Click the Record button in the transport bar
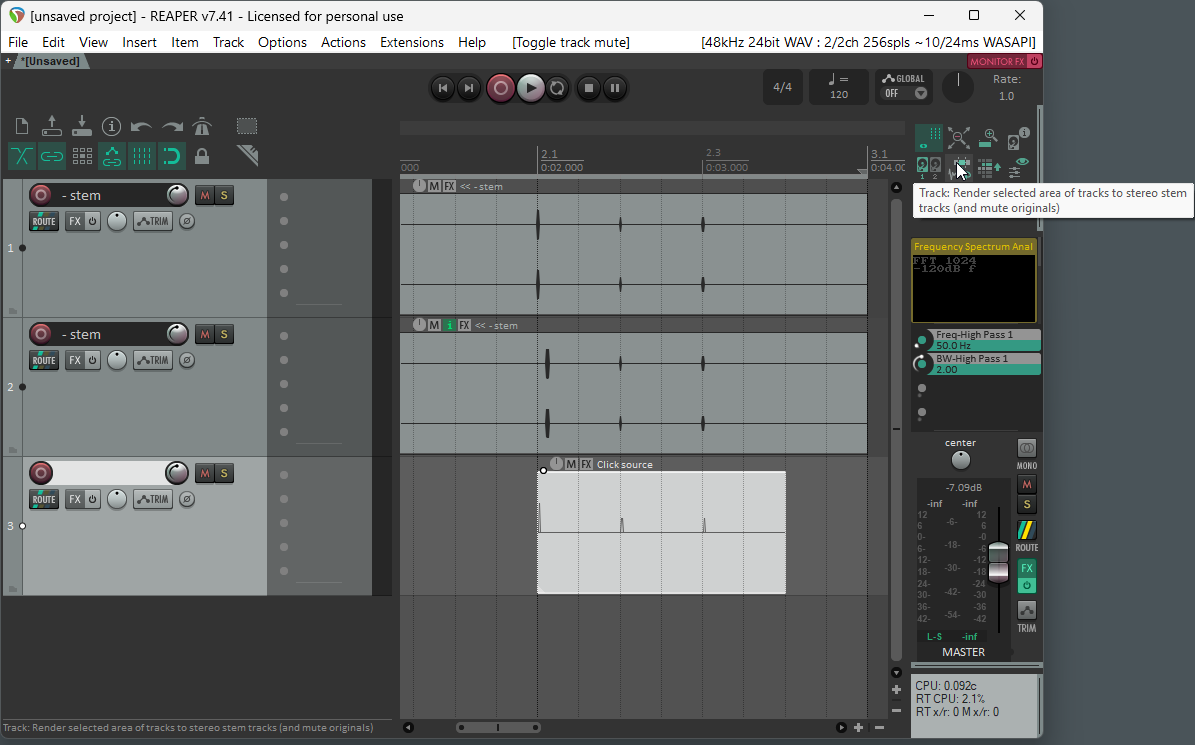The width and height of the screenshot is (1195, 745). tap(501, 88)
